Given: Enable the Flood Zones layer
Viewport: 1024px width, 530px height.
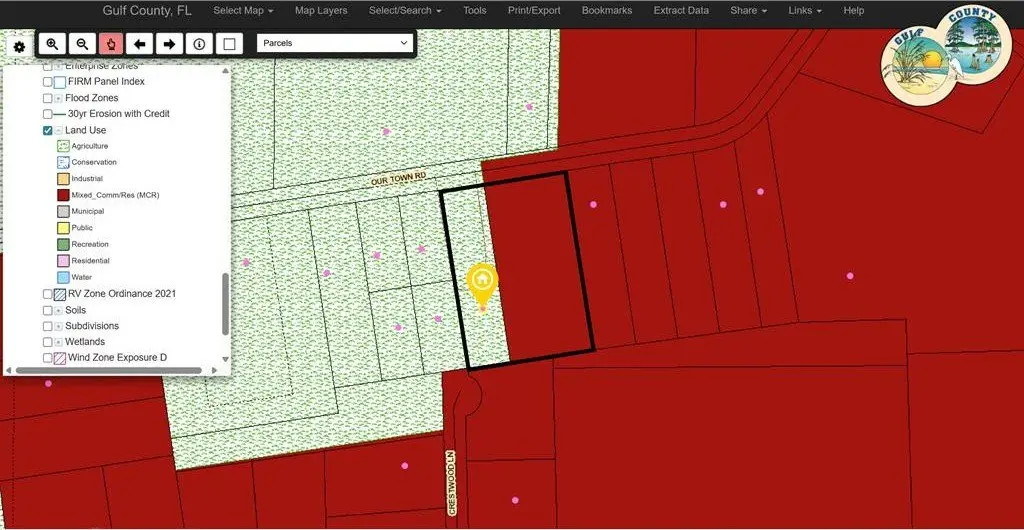Looking at the screenshot, I should coord(48,98).
